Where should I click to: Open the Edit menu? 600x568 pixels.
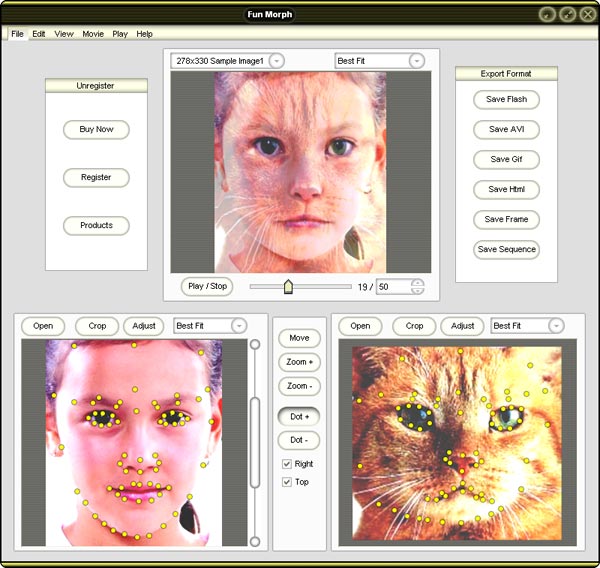click(x=39, y=34)
